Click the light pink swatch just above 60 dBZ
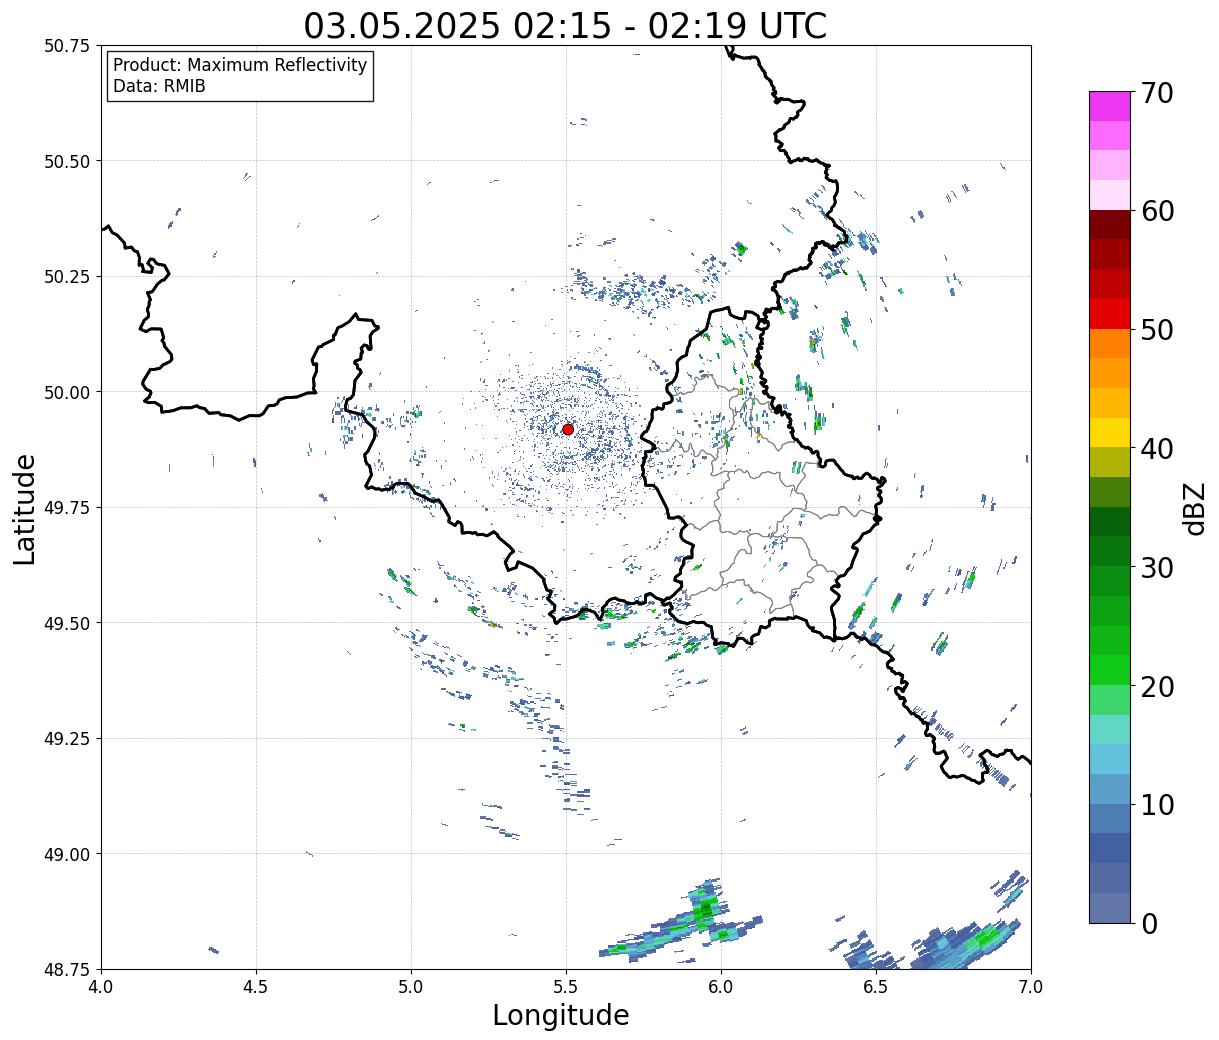This screenshot has height=1040, width=1219. pos(1109,195)
